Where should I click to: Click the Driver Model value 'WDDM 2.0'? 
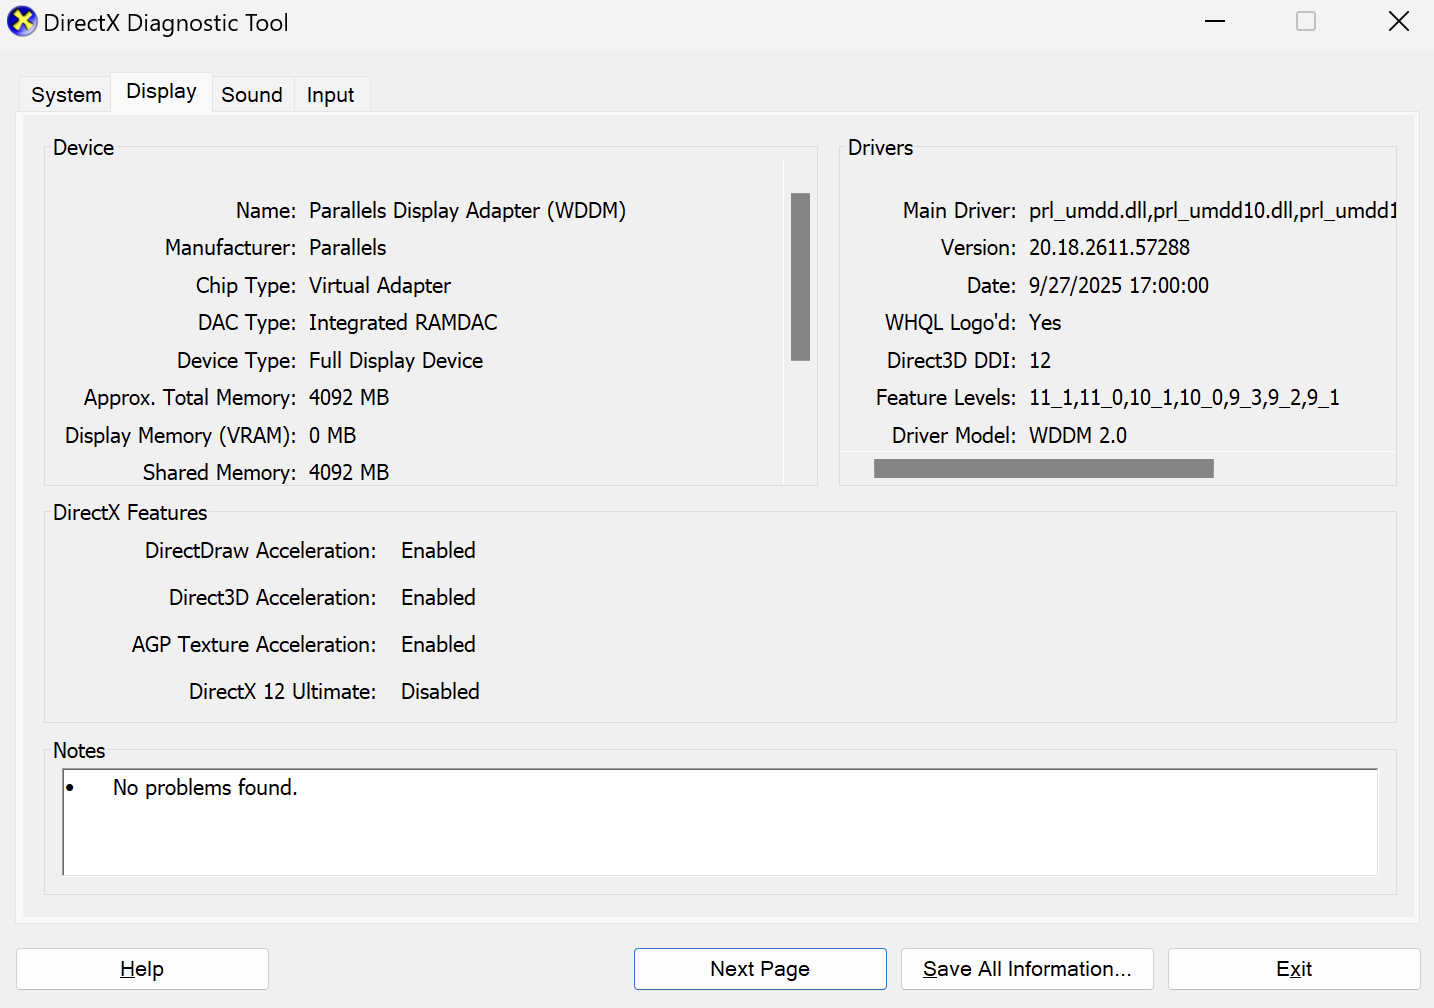tap(1078, 436)
